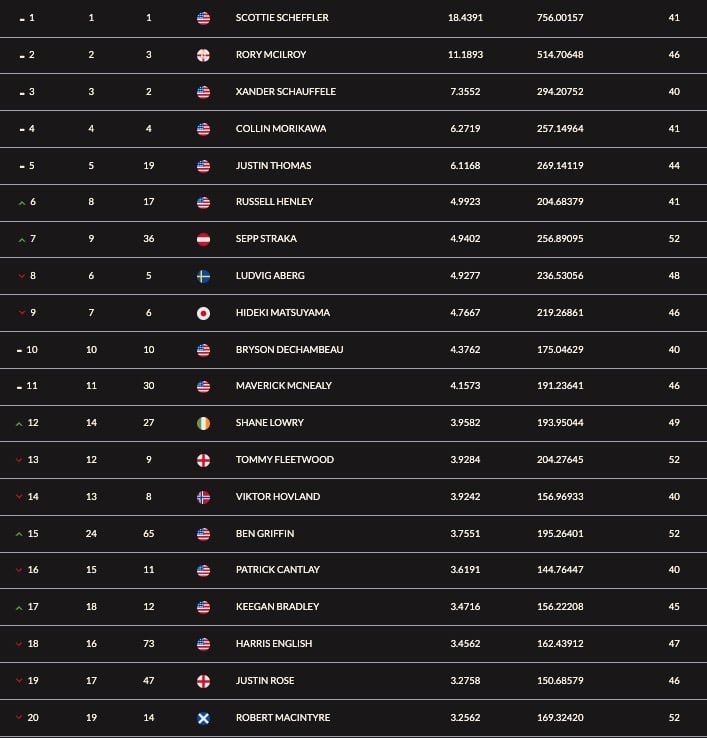The width and height of the screenshot is (707, 738).
Task: Click the Austria flag beside Sepp Straka
Action: [203, 239]
